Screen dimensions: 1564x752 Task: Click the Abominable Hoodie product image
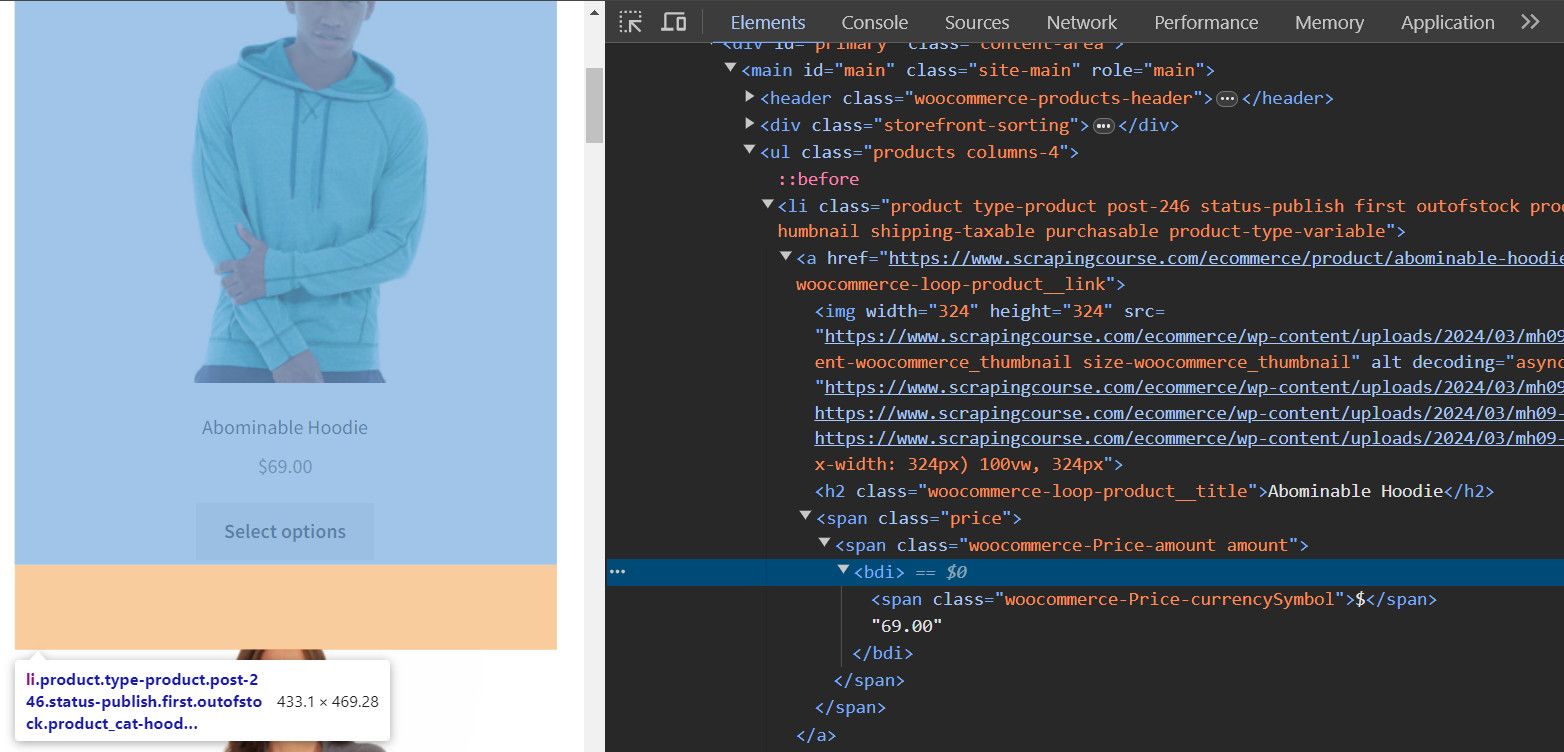(x=310, y=192)
